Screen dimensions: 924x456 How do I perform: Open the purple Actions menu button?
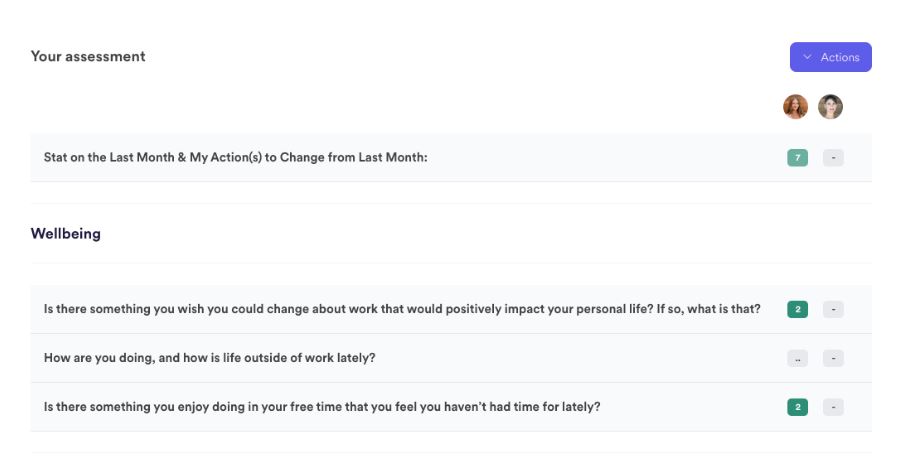tap(831, 57)
